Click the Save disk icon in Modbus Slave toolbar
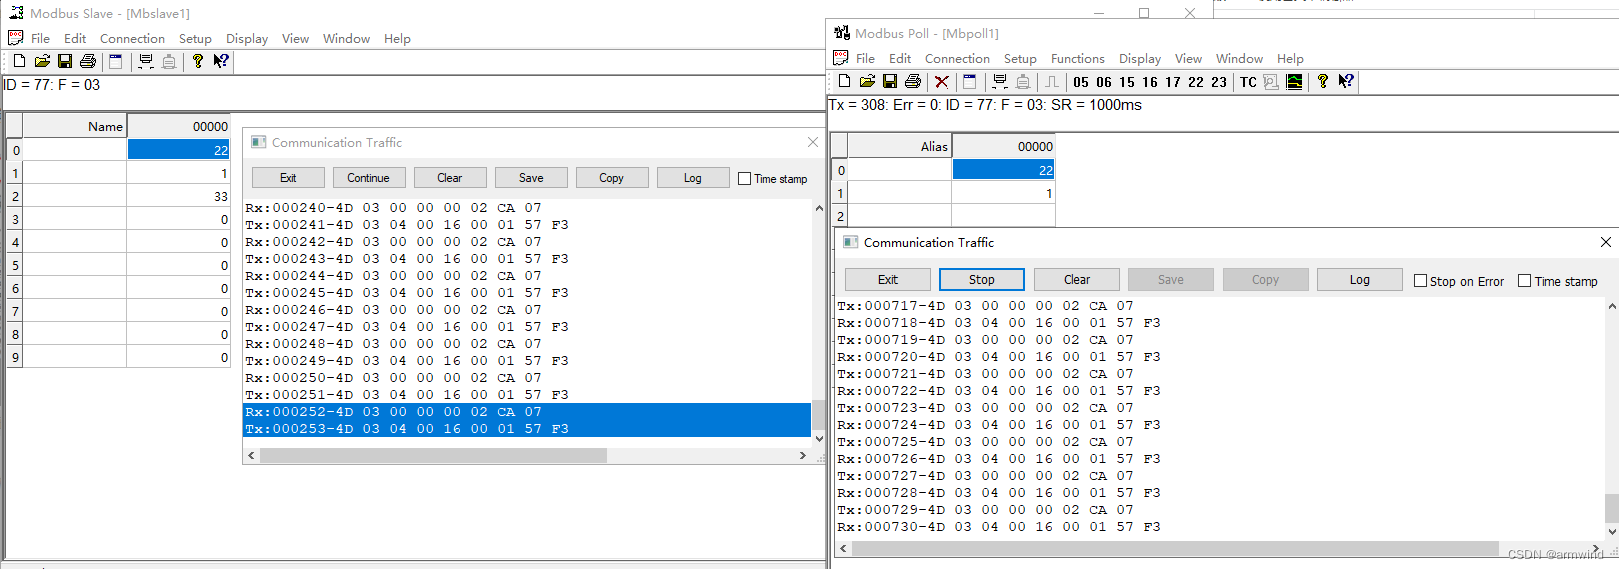Viewport: 1619px width, 569px height. click(65, 61)
